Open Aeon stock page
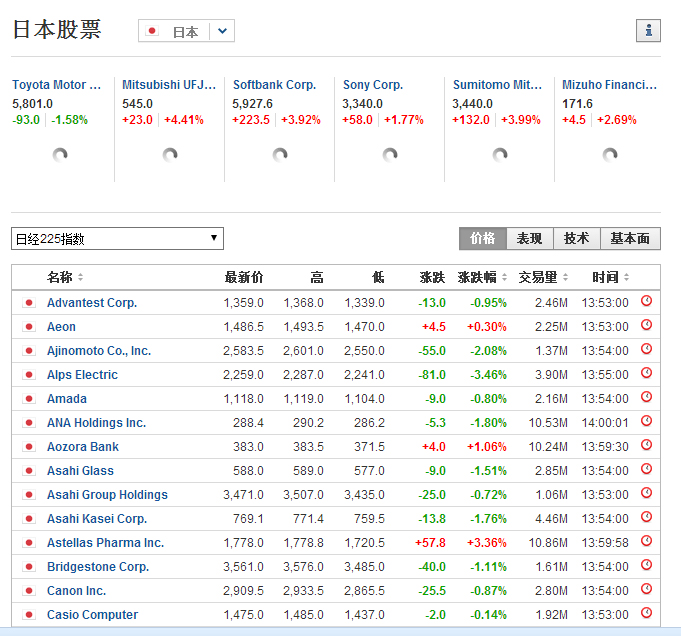The width and height of the screenshot is (681, 636). 61,327
